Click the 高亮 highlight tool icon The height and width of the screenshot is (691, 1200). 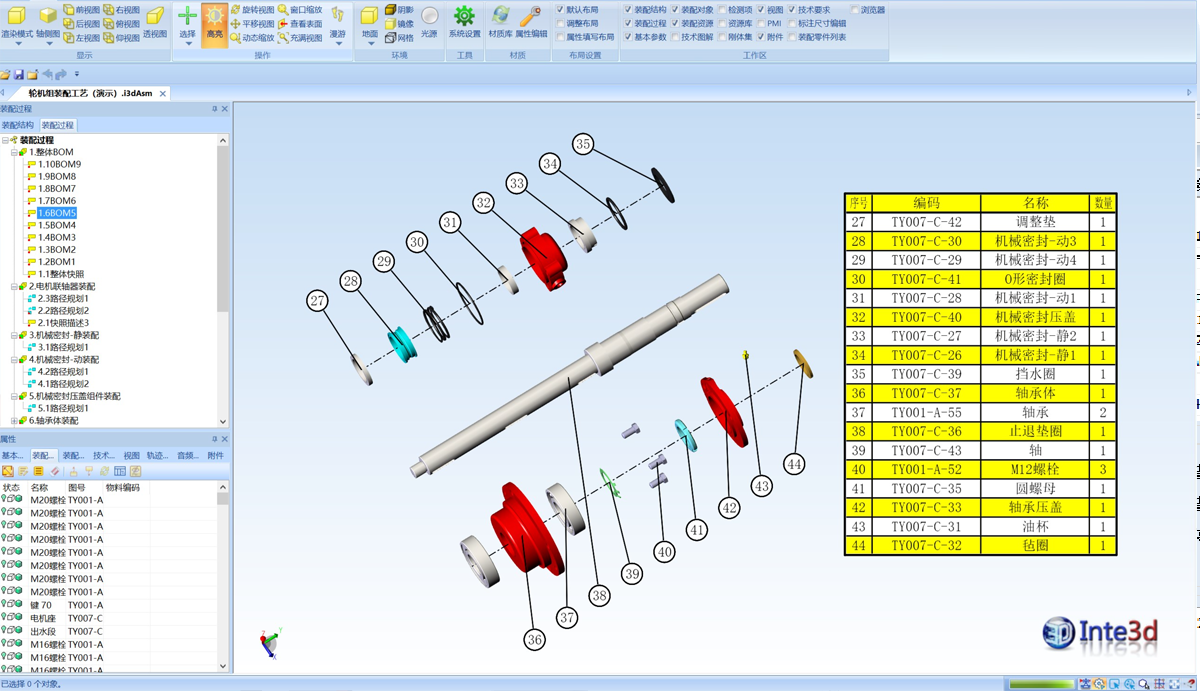pyautogui.click(x=214, y=22)
